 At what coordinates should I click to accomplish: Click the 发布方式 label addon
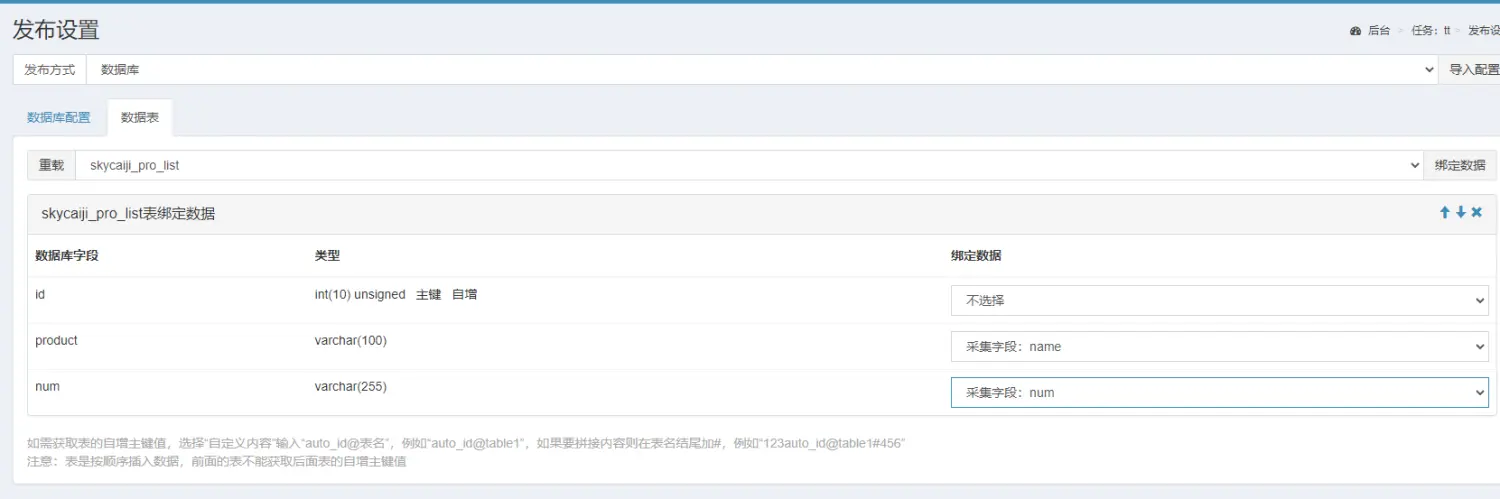tap(50, 70)
